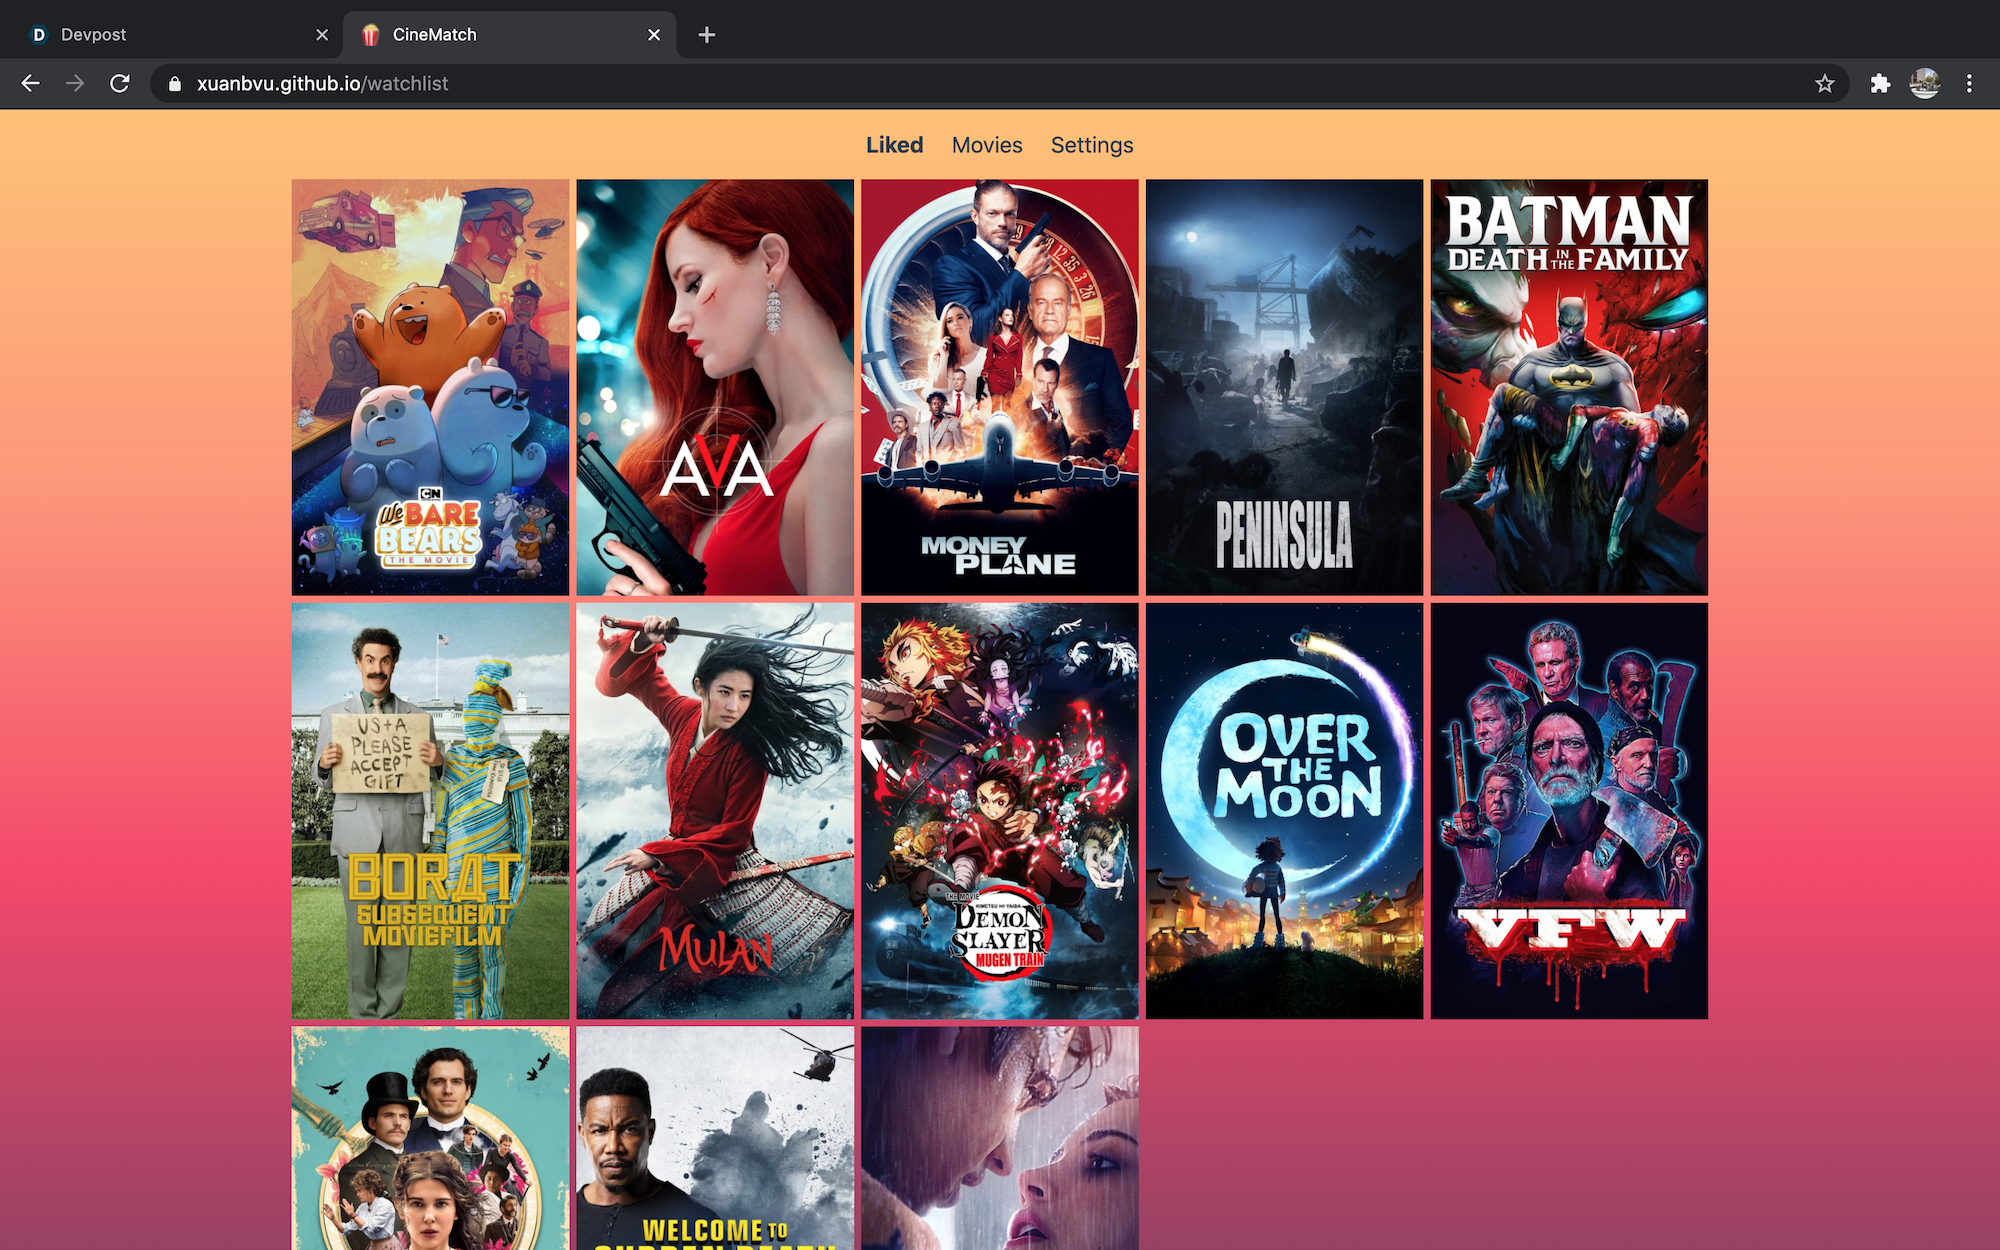Open a new browser tab
The height and width of the screenshot is (1250, 2000).
click(707, 35)
